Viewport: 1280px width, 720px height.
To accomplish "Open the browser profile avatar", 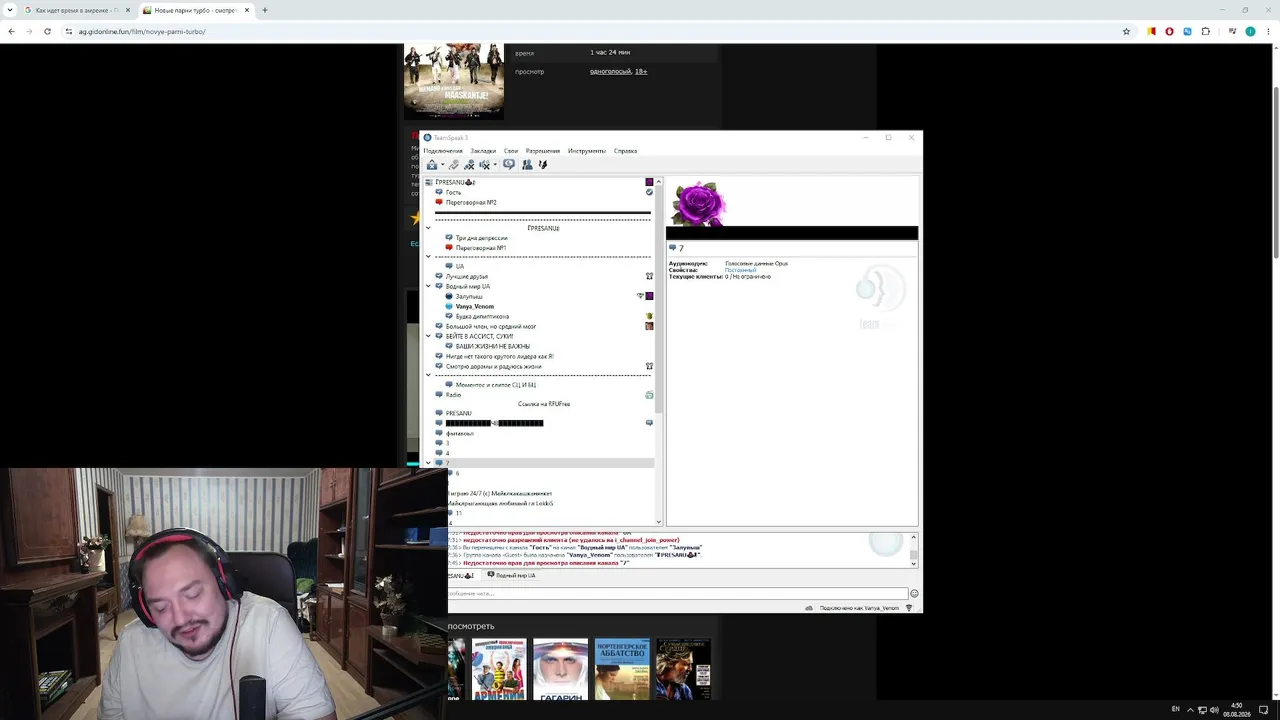I will [x=1250, y=31].
